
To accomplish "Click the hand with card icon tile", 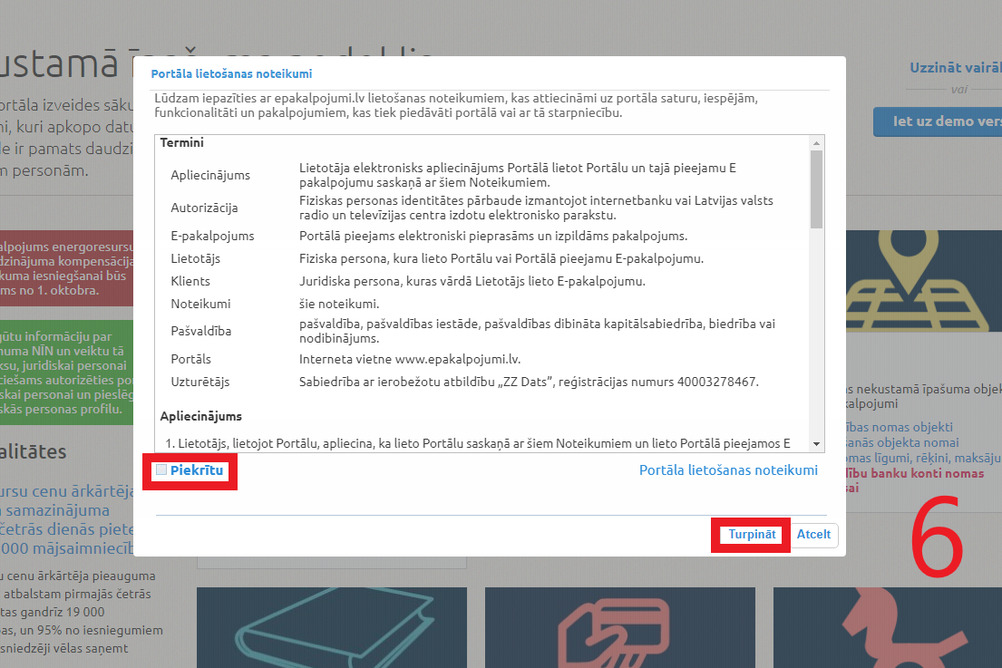I will pyautogui.click(x=620, y=628).
